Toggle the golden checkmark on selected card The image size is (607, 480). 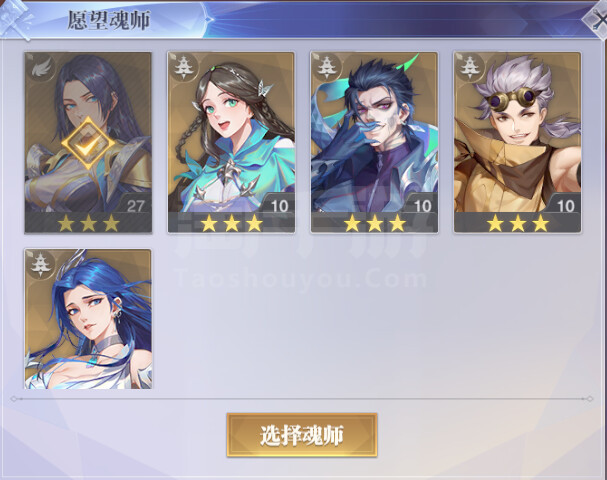[x=88, y=144]
